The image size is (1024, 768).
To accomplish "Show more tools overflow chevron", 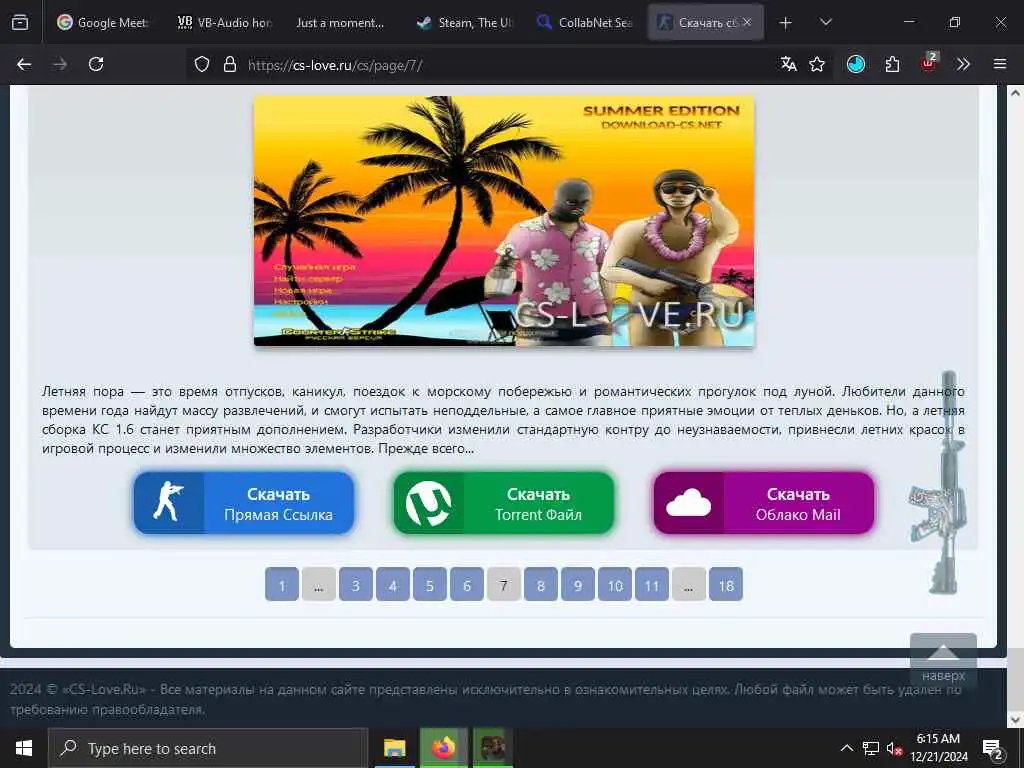I will coord(963,64).
